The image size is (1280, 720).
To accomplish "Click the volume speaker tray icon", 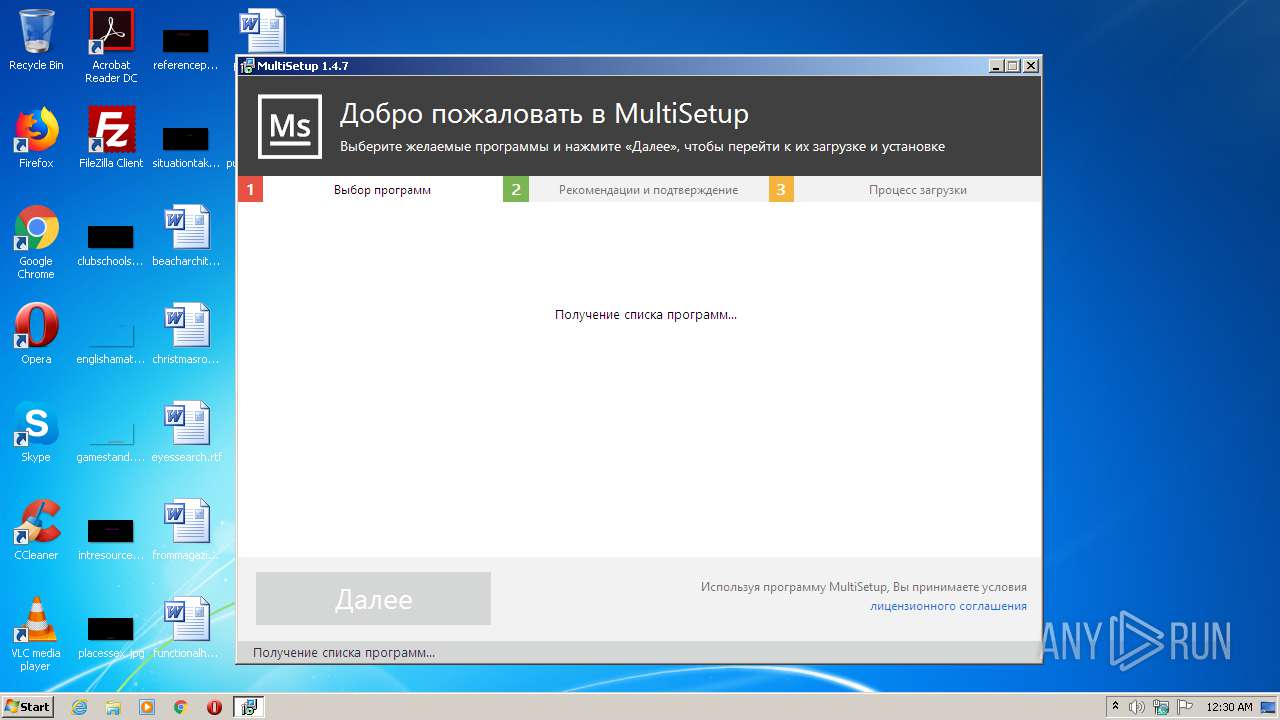I will click(1137, 707).
